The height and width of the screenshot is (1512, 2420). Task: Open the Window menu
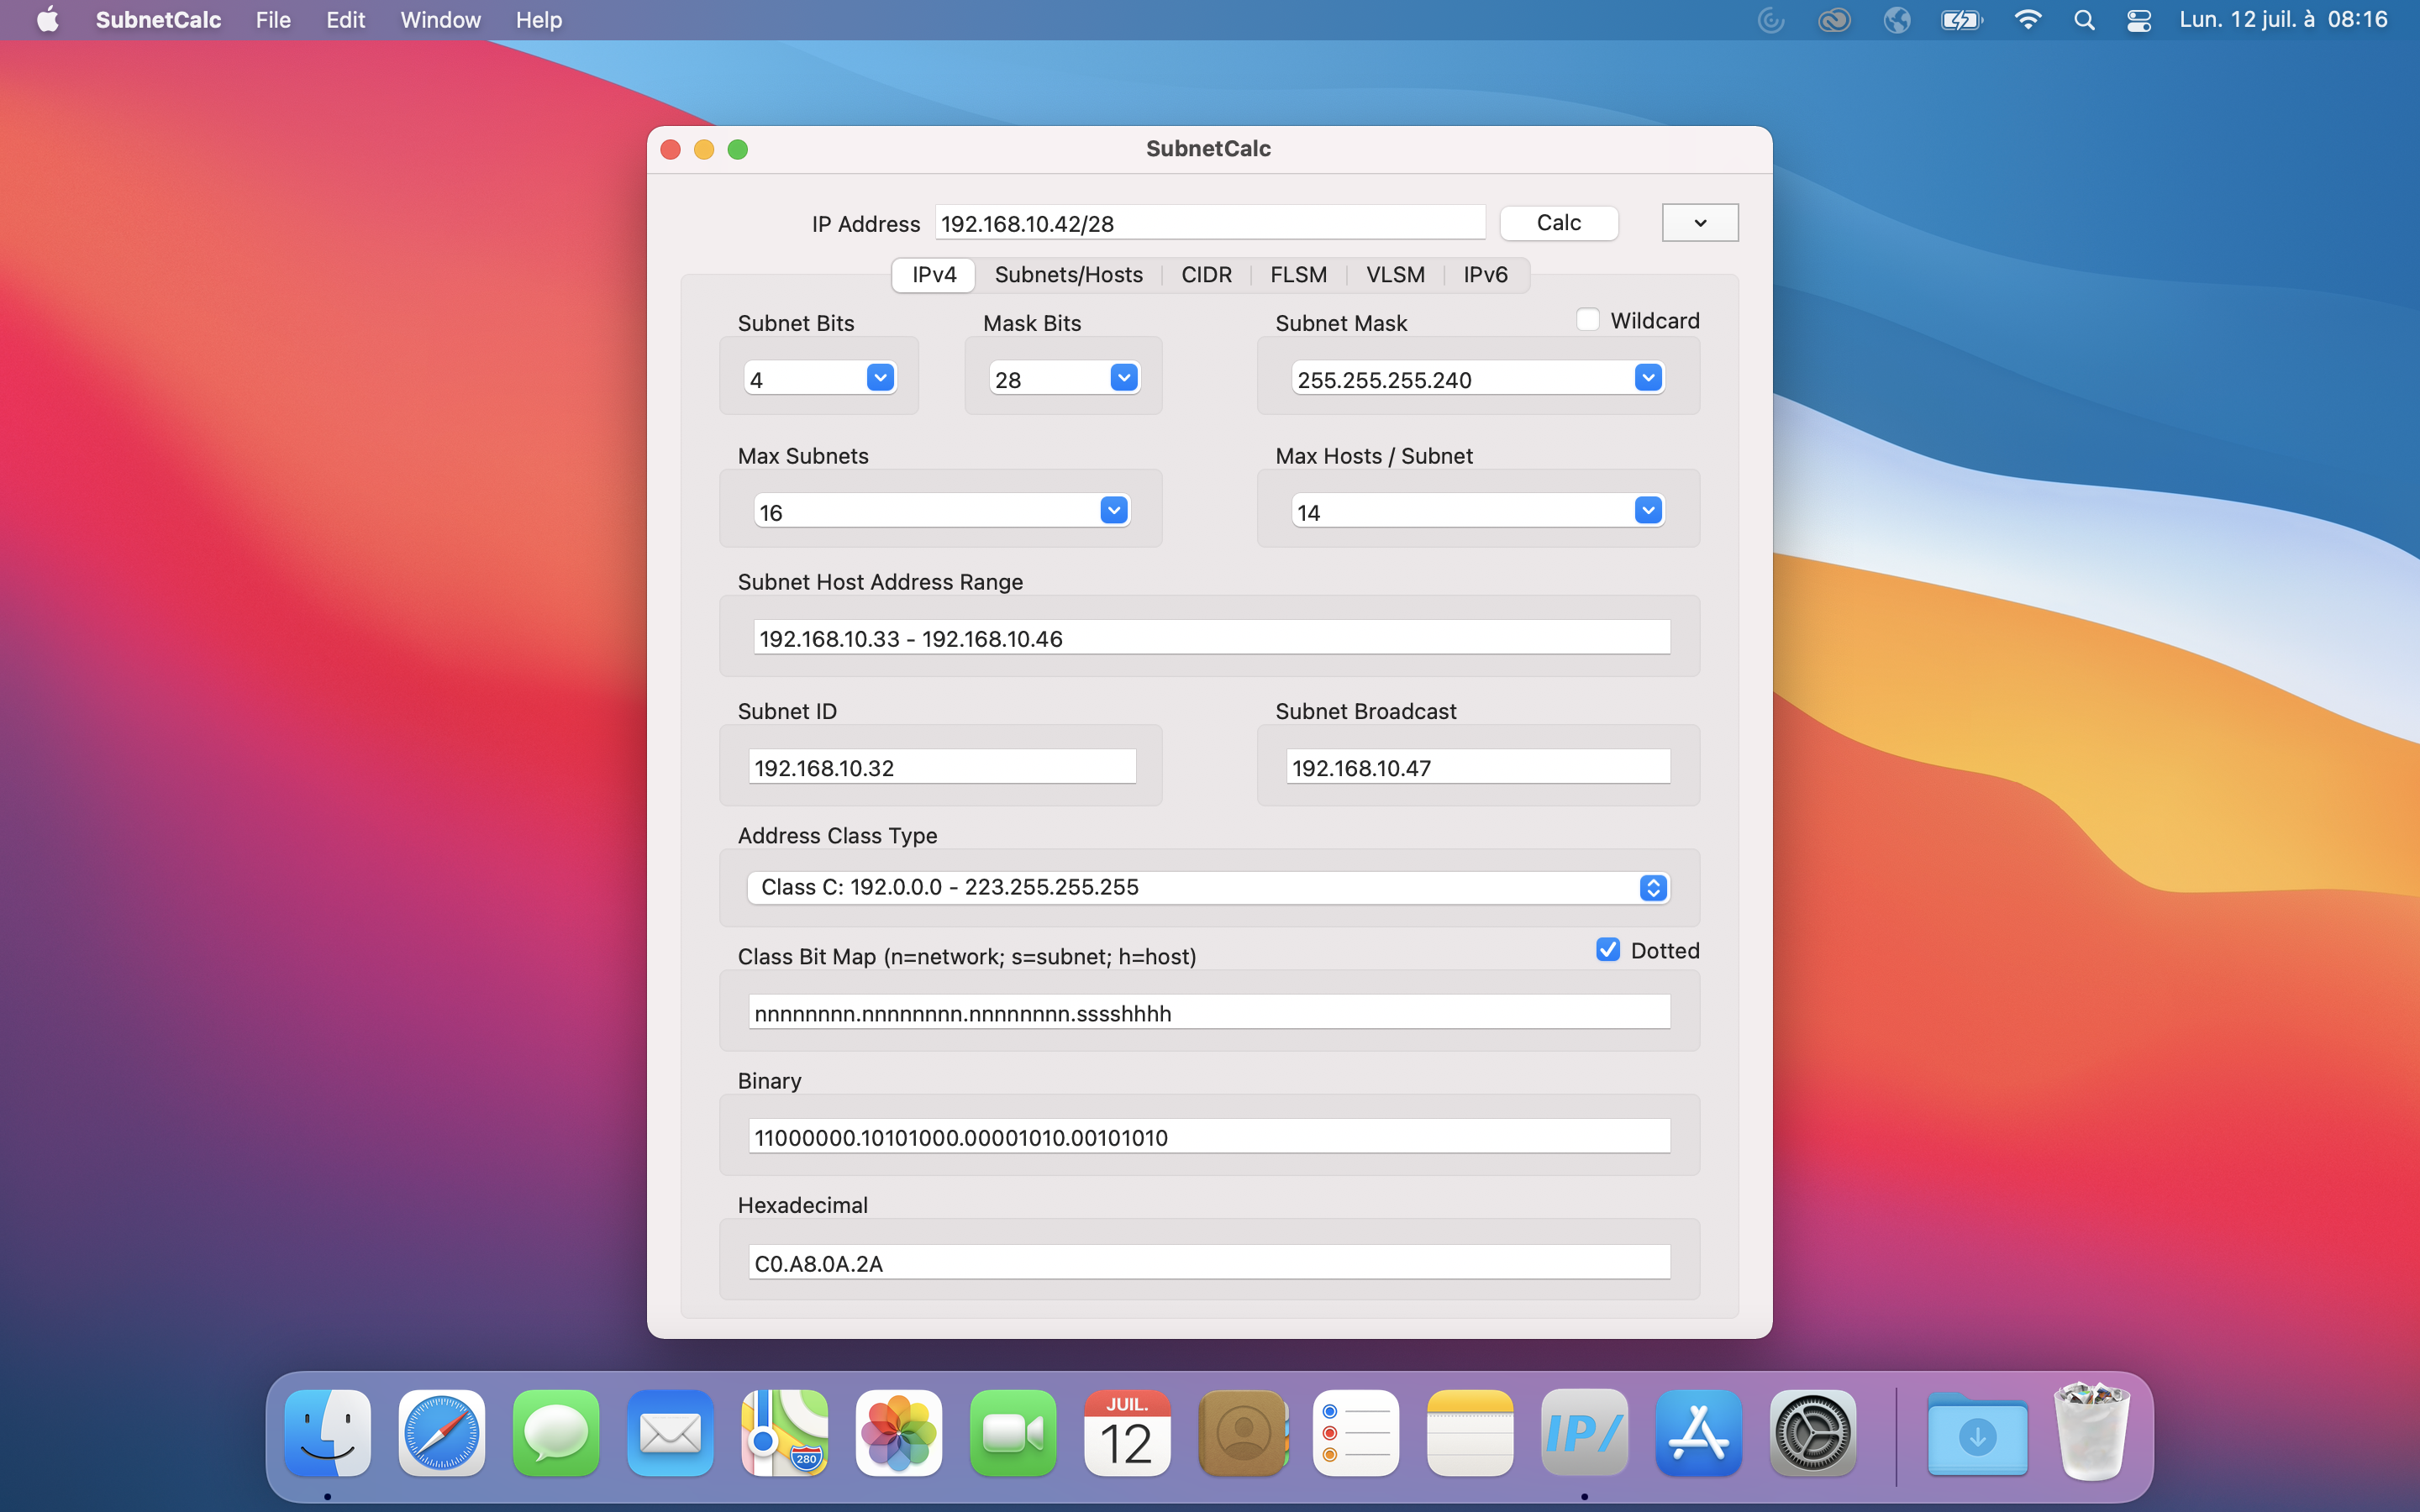click(440, 19)
